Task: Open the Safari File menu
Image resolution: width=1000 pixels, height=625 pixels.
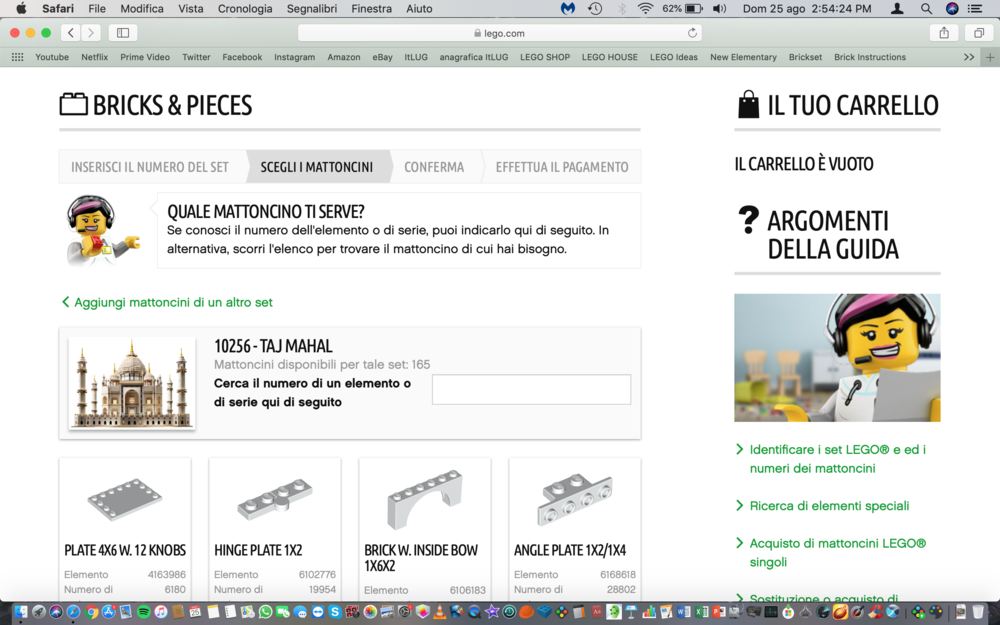Action: pyautogui.click(x=97, y=8)
